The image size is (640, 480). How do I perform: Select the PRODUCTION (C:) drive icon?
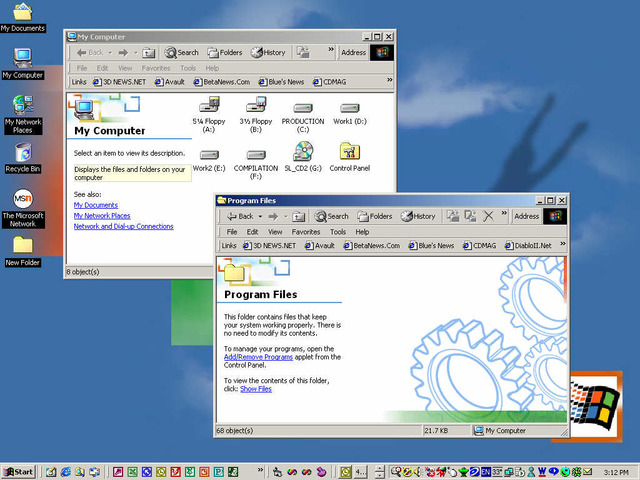303,108
